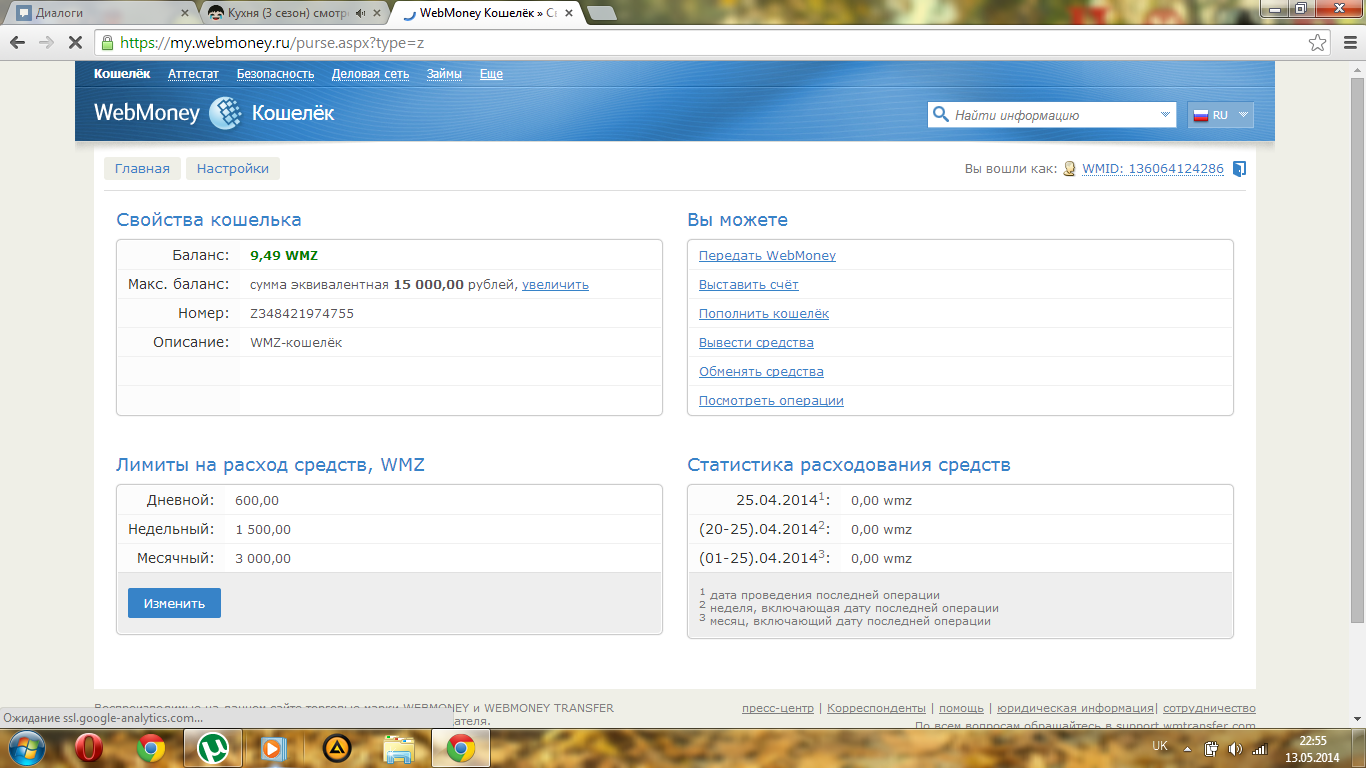Viewport: 1366px width, 768px height.
Task: Open the RU language dropdown
Action: tap(1220, 115)
